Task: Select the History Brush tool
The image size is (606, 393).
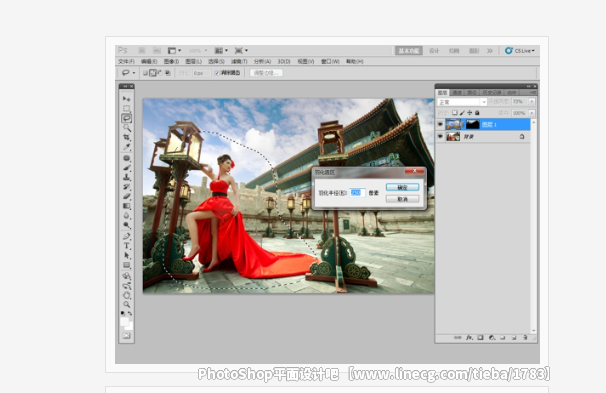Action: point(126,187)
